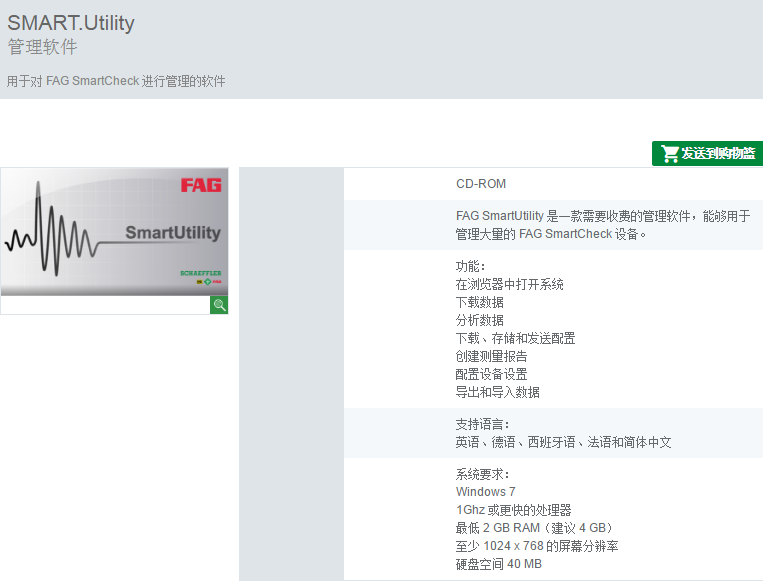Click the 系统要求: heading
The width and height of the screenshot is (763, 581).
pos(482,474)
